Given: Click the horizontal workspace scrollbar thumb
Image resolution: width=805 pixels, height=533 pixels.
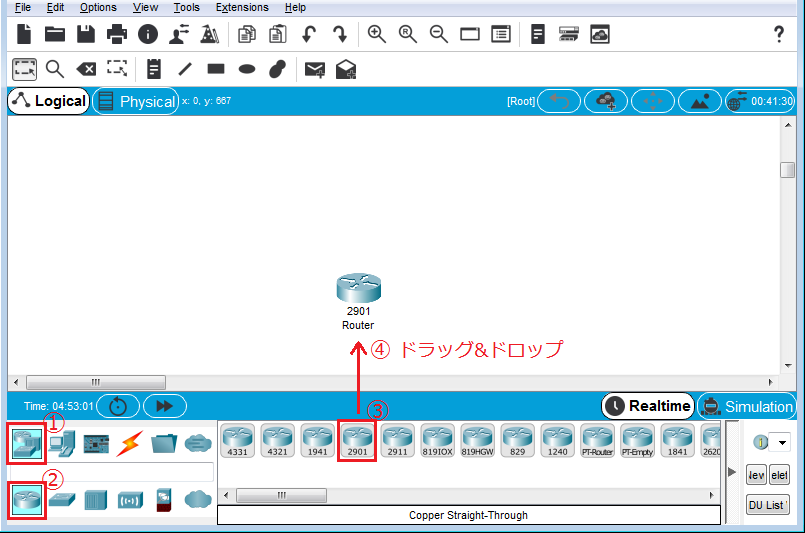Looking at the screenshot, I should (x=96, y=382).
